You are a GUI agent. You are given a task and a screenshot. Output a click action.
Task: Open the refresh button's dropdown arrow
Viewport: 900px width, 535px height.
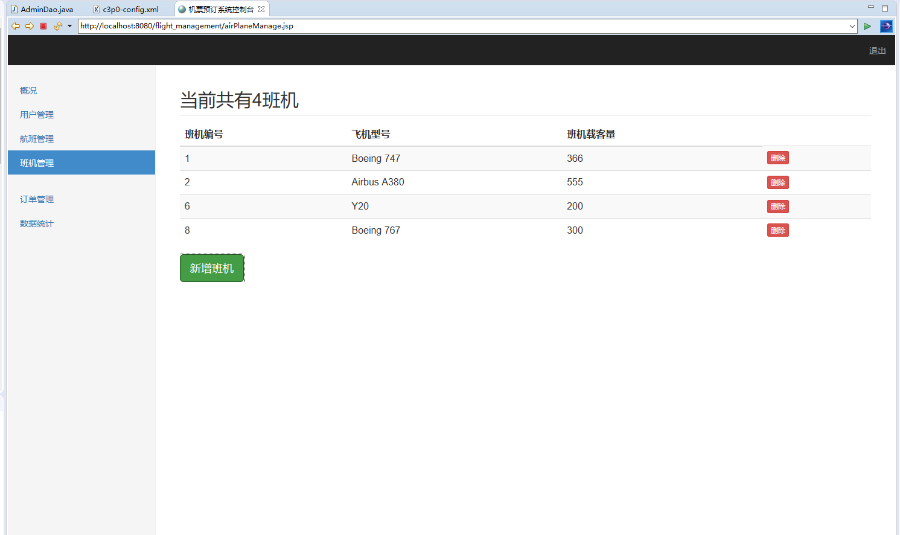tap(69, 26)
